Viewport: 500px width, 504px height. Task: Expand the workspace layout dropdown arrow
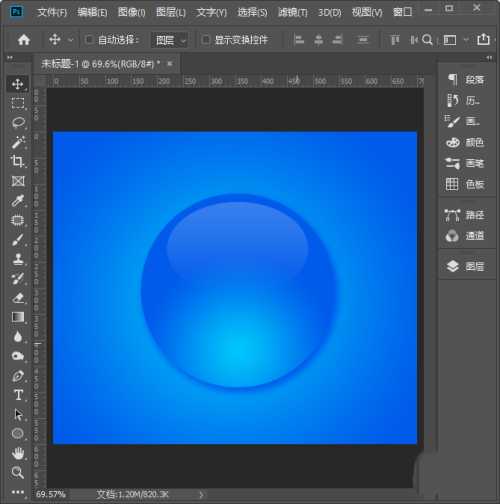point(466,40)
